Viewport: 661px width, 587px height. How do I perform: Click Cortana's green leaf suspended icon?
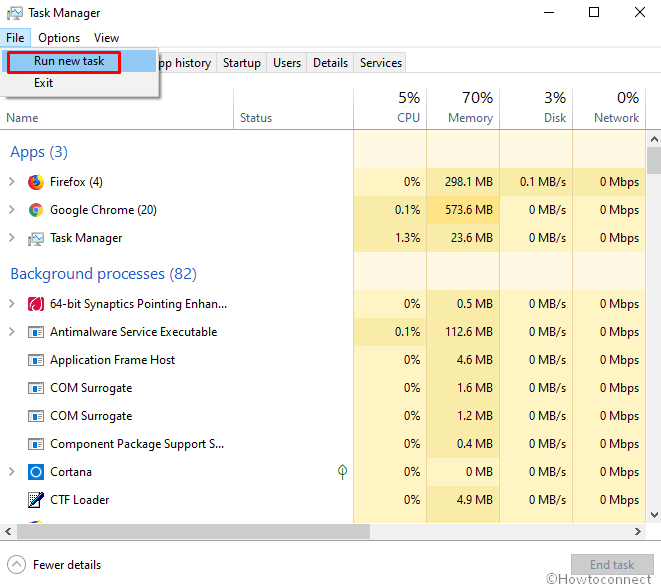coord(342,471)
